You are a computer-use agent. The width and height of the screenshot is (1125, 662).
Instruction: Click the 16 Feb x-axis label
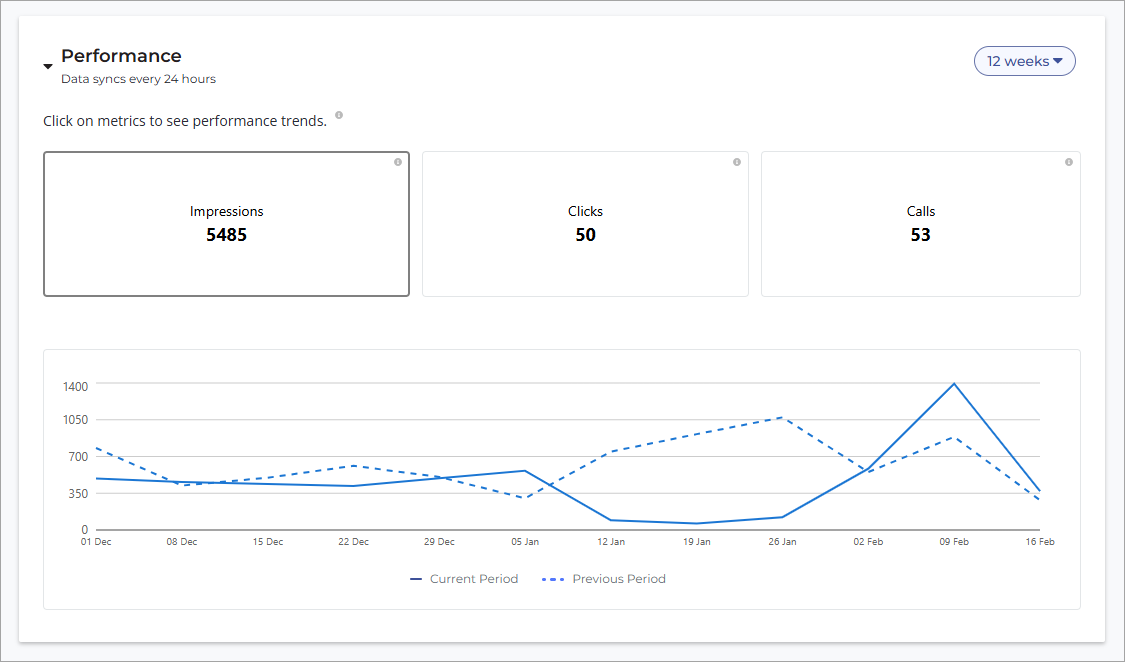point(1039,542)
